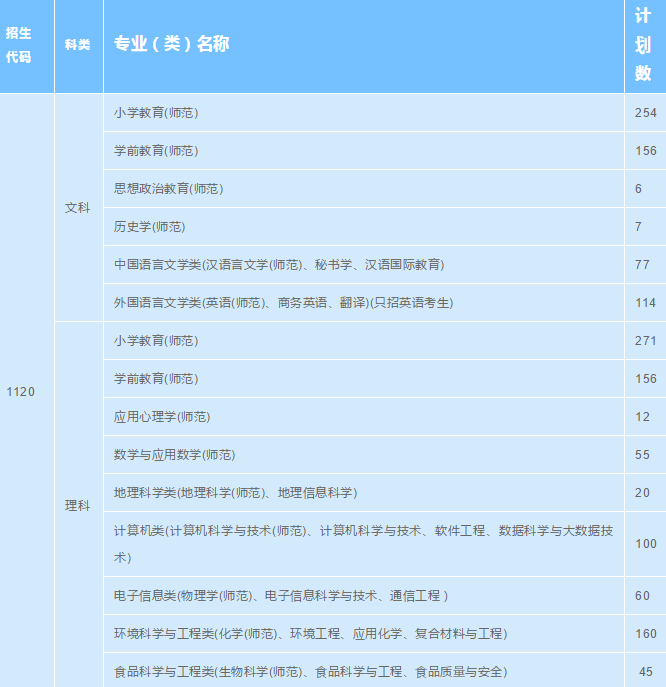Select the 1120 enrollment code cell

(21, 391)
